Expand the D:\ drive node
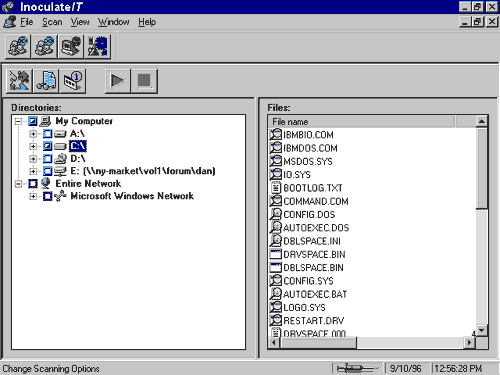 point(33,159)
